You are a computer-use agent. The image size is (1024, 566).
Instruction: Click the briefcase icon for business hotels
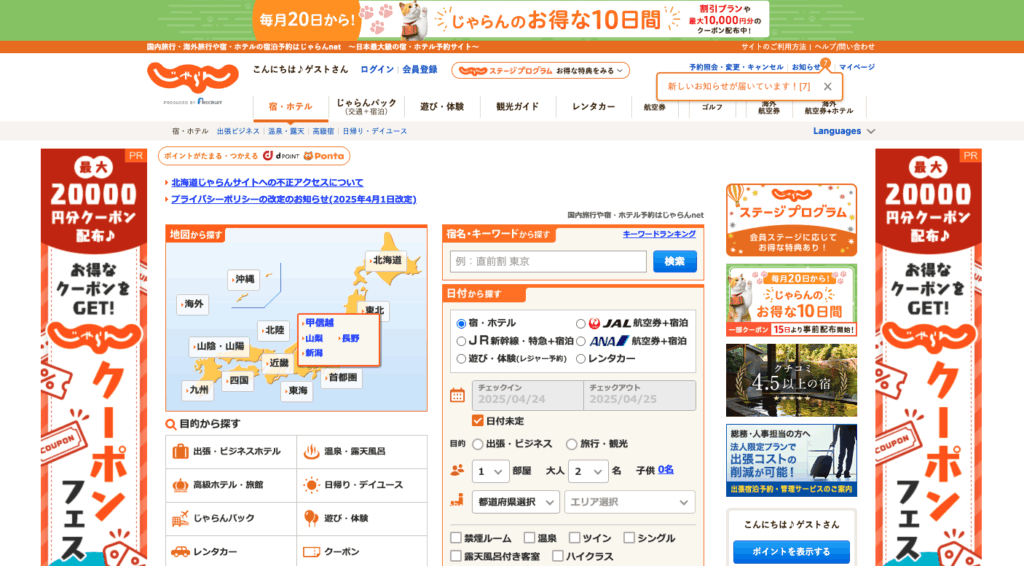coord(180,451)
